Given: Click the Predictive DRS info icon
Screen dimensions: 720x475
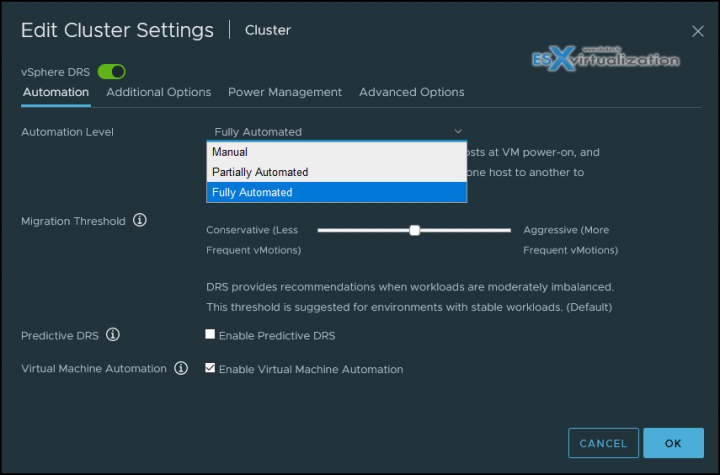Looking at the screenshot, I should [x=113, y=335].
